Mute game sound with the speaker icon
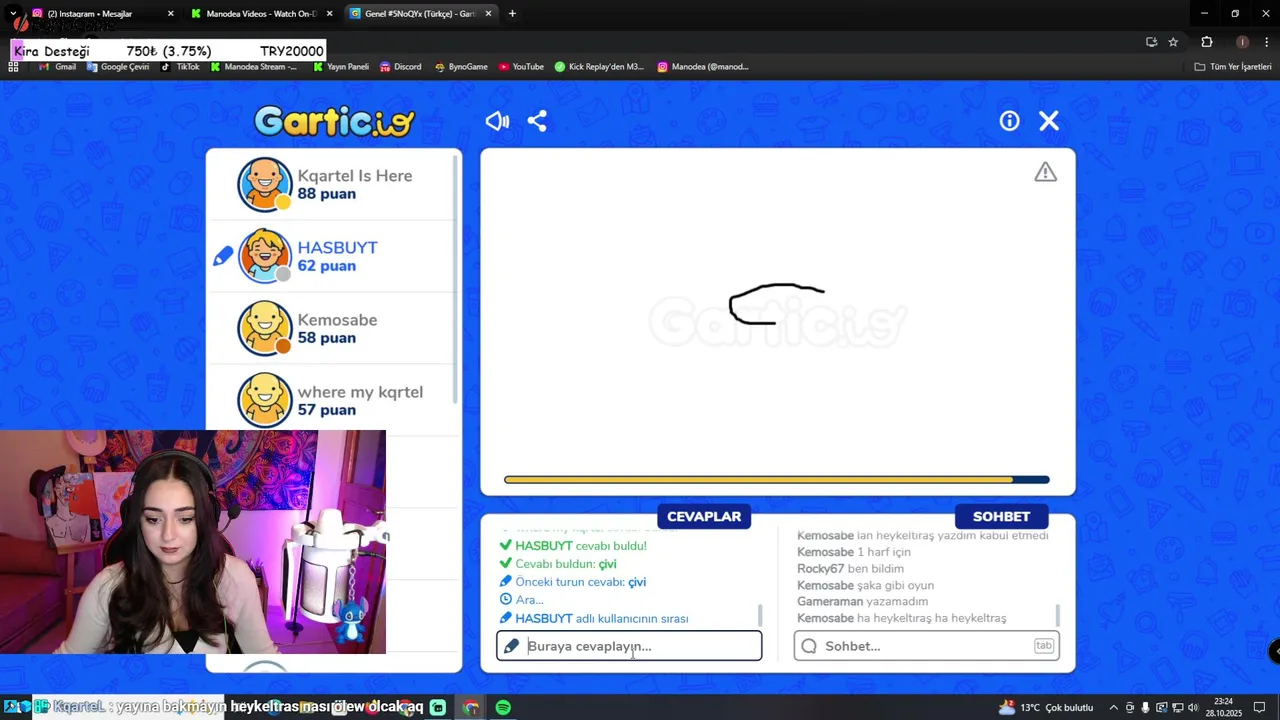 pyautogui.click(x=497, y=121)
